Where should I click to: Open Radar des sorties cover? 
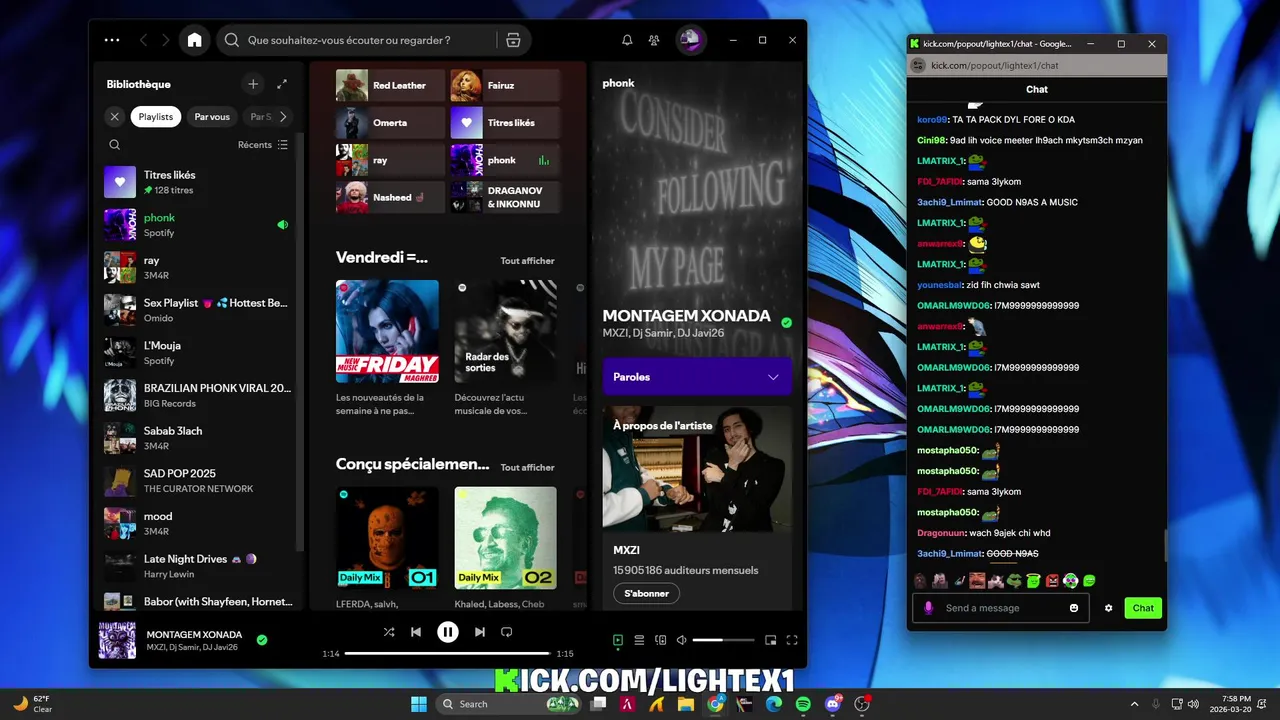[x=506, y=331]
